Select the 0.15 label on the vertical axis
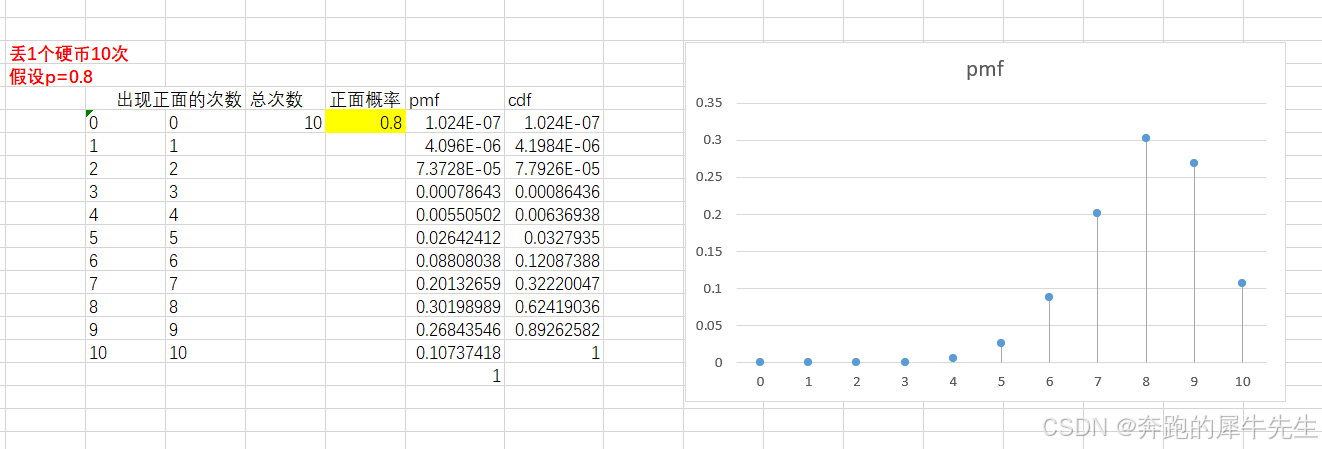1322x449 pixels. pos(708,251)
